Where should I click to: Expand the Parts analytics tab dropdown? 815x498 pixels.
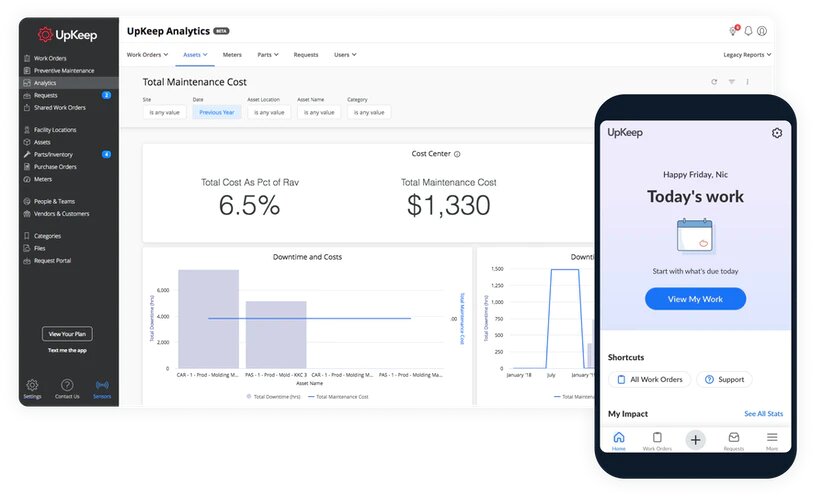pos(268,55)
